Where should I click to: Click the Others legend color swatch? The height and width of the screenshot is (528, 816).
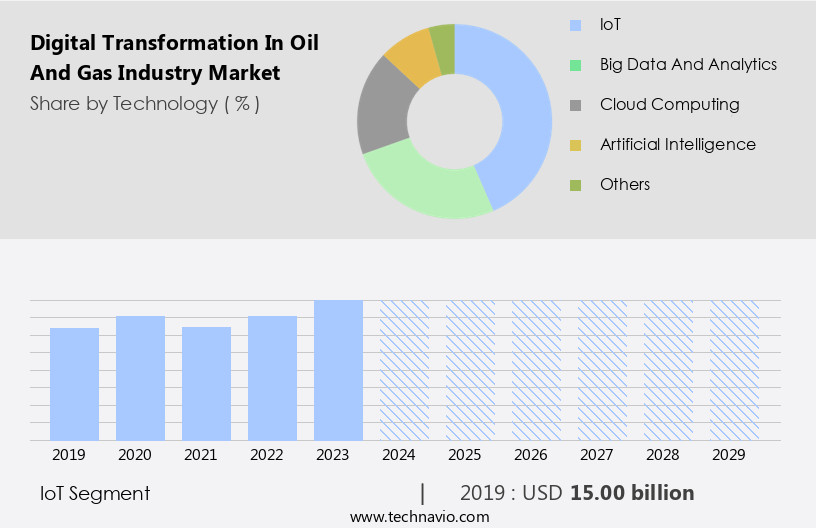tap(575, 185)
